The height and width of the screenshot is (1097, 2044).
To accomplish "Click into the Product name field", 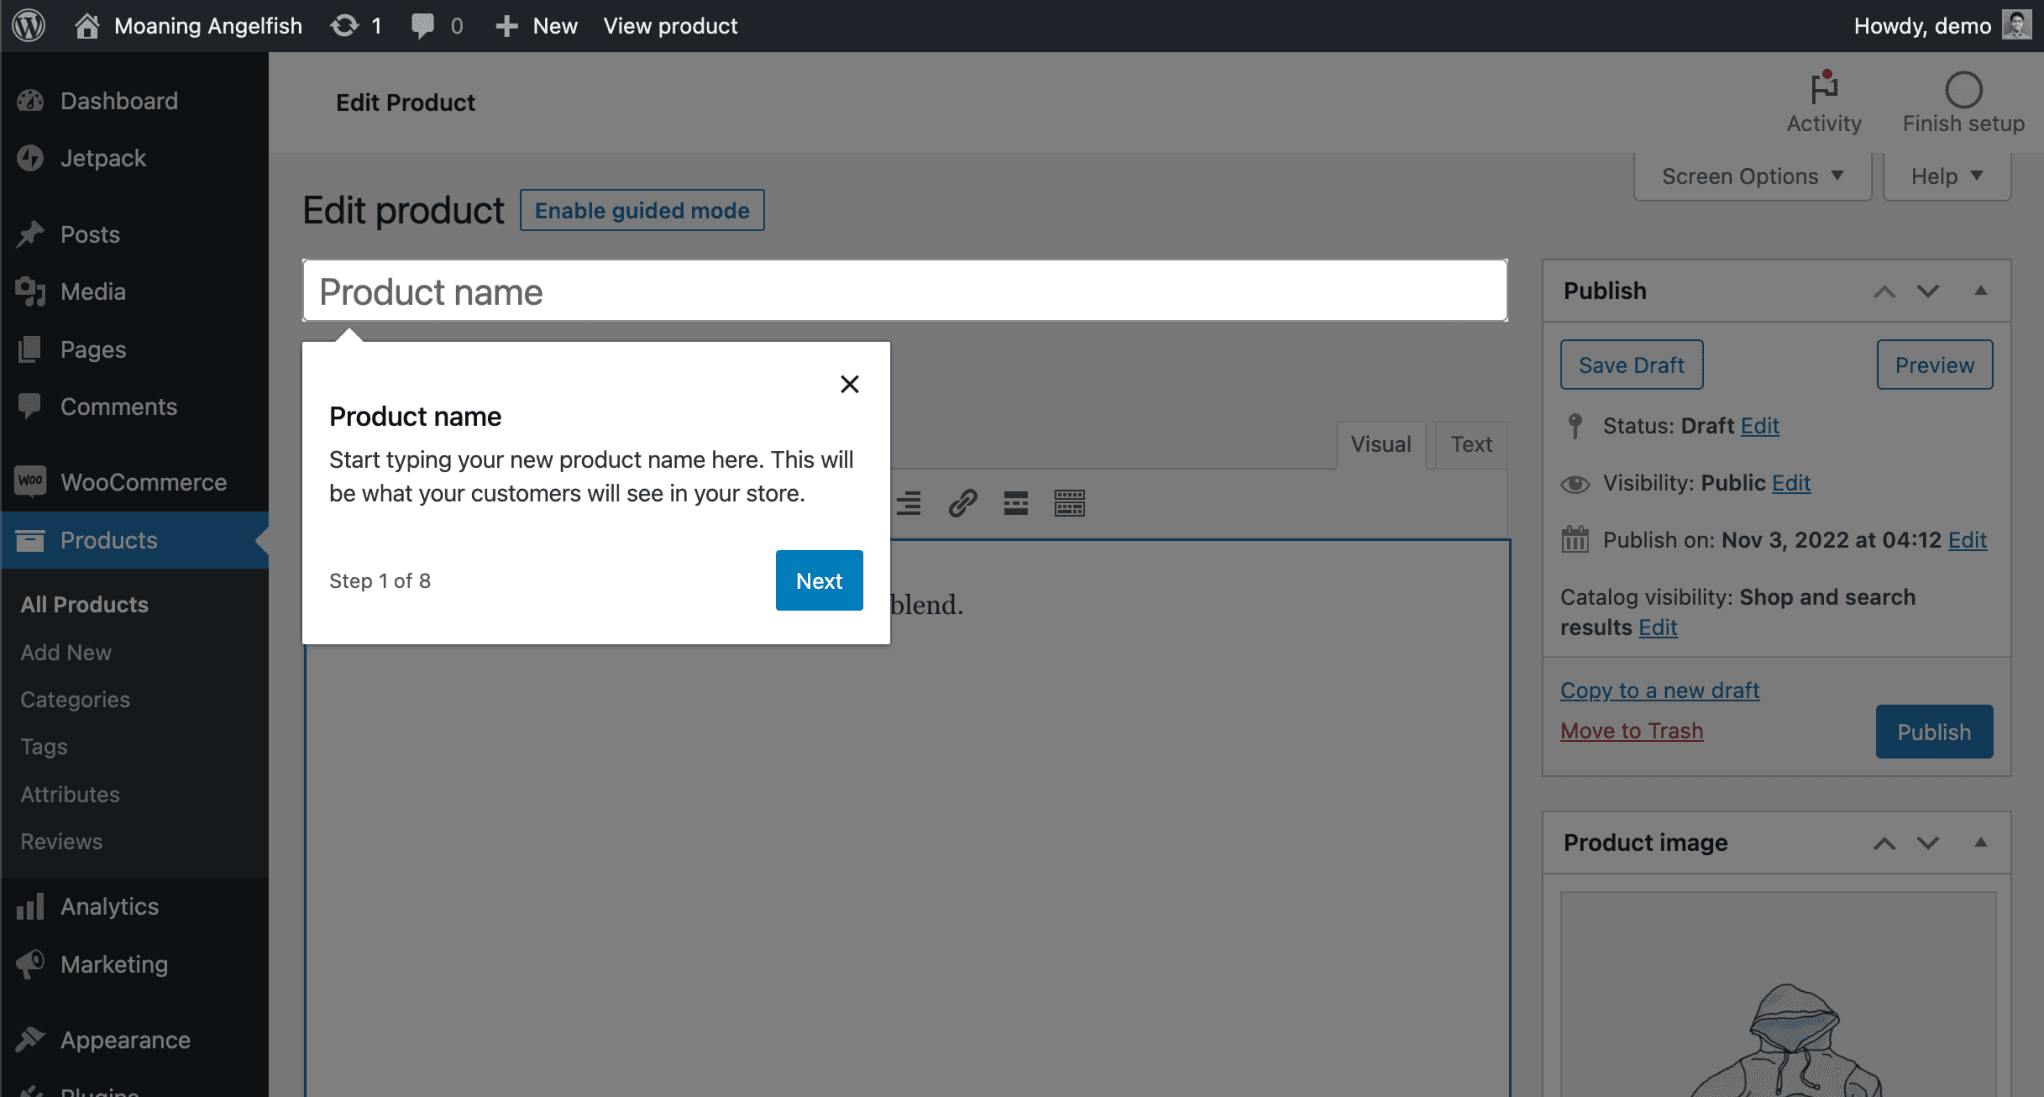I will click(904, 291).
